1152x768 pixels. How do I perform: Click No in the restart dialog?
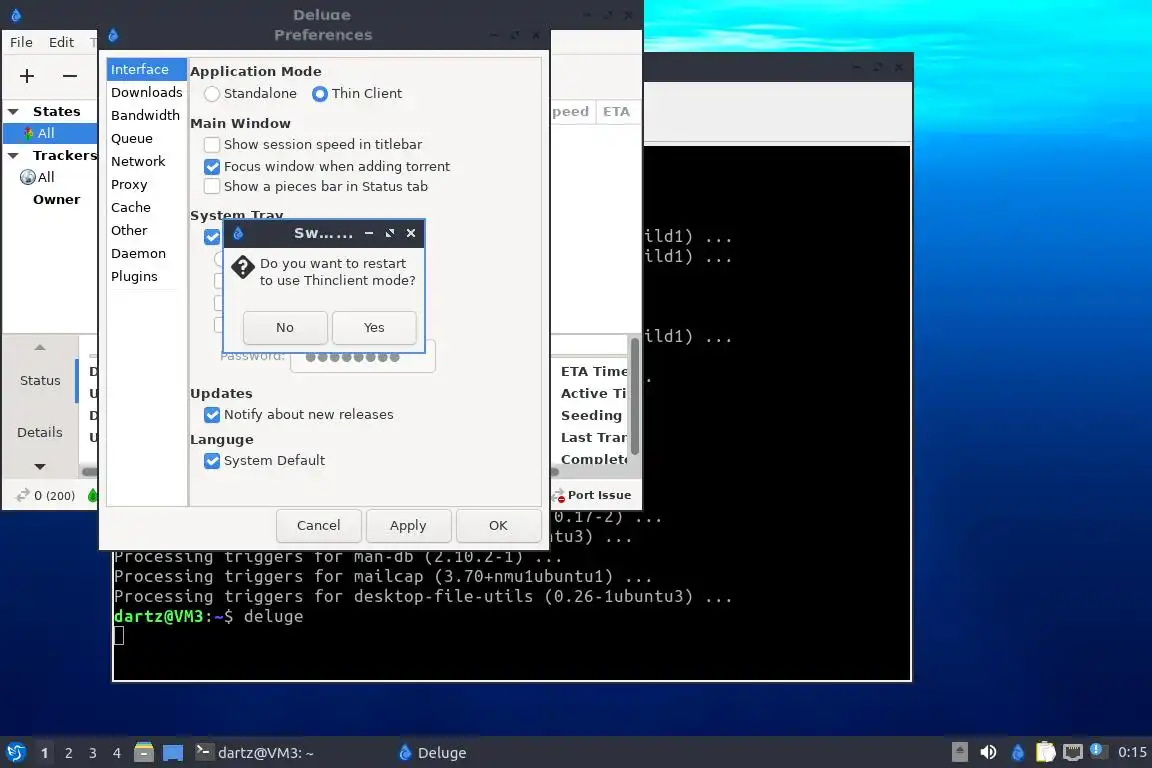(x=285, y=328)
